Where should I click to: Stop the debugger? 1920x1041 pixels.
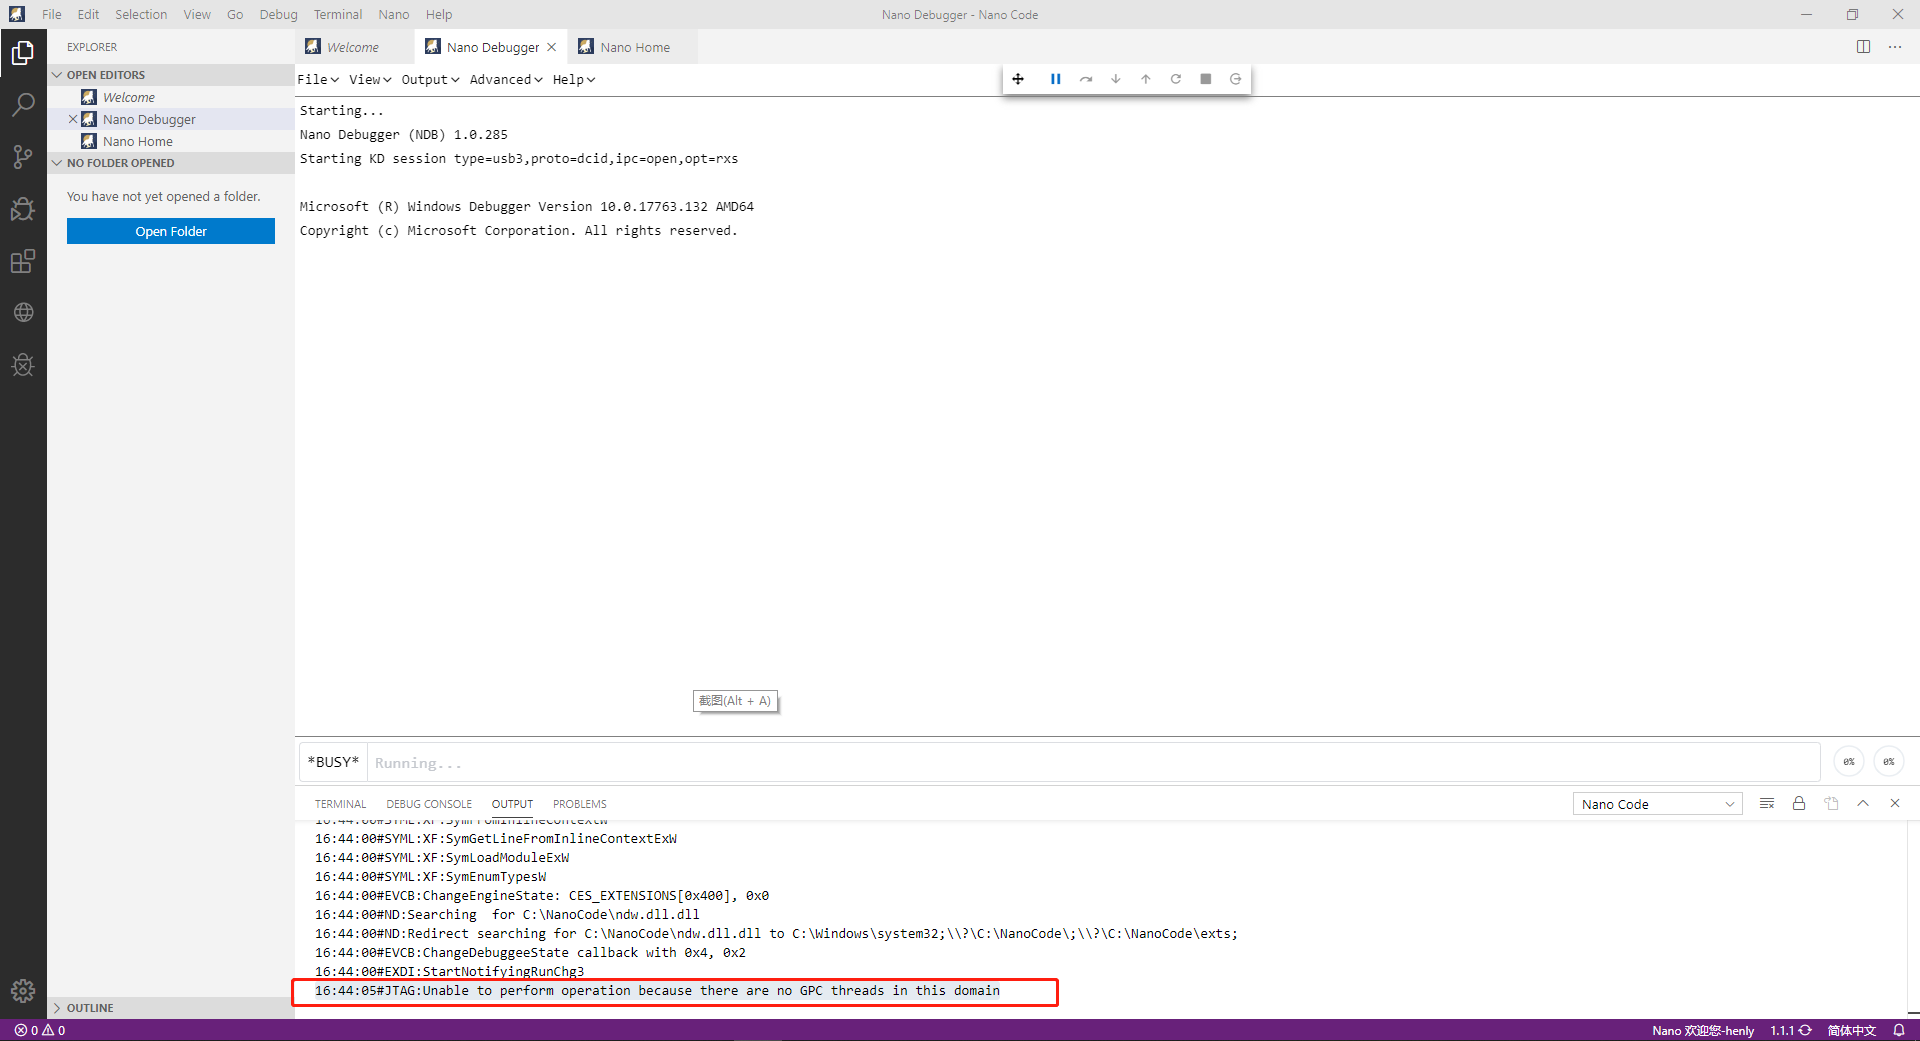coord(1205,79)
